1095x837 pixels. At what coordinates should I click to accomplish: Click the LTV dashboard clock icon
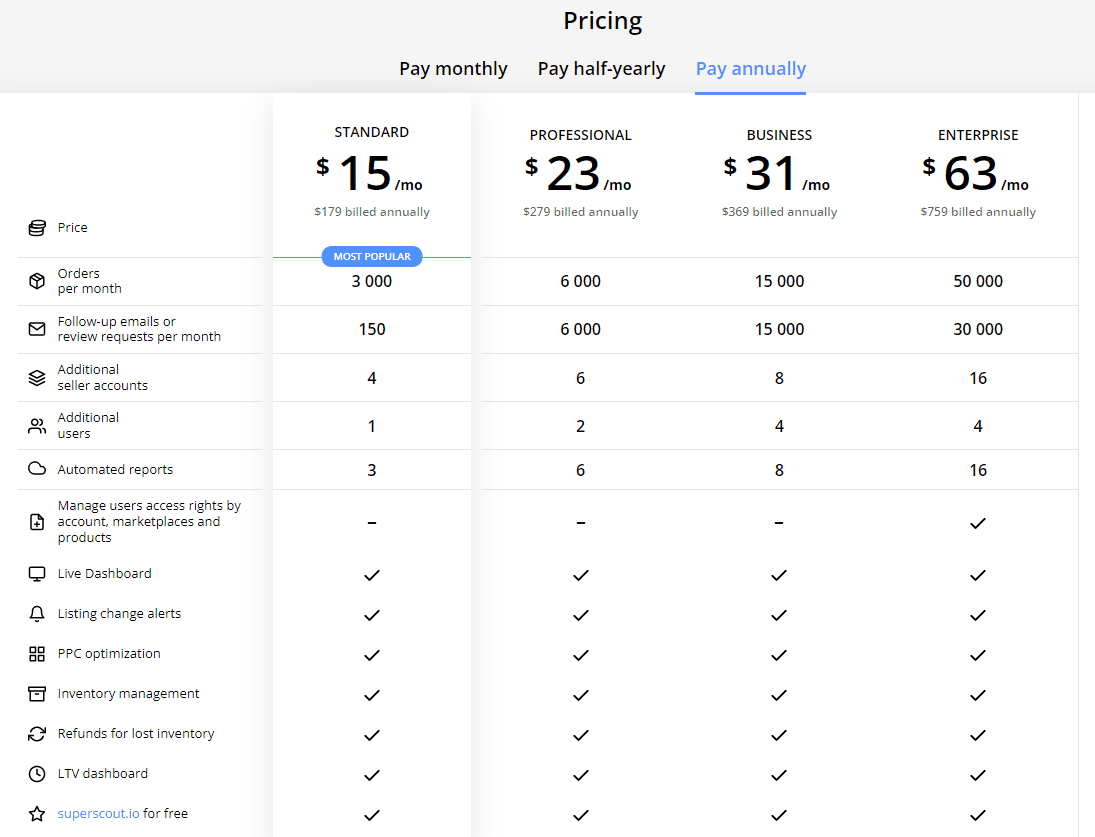click(x=37, y=774)
